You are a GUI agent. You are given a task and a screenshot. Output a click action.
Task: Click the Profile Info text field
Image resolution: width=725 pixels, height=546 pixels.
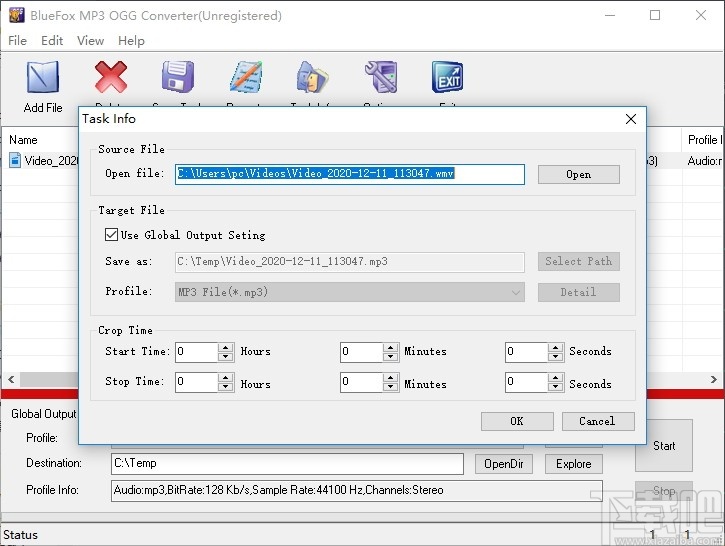coord(356,491)
